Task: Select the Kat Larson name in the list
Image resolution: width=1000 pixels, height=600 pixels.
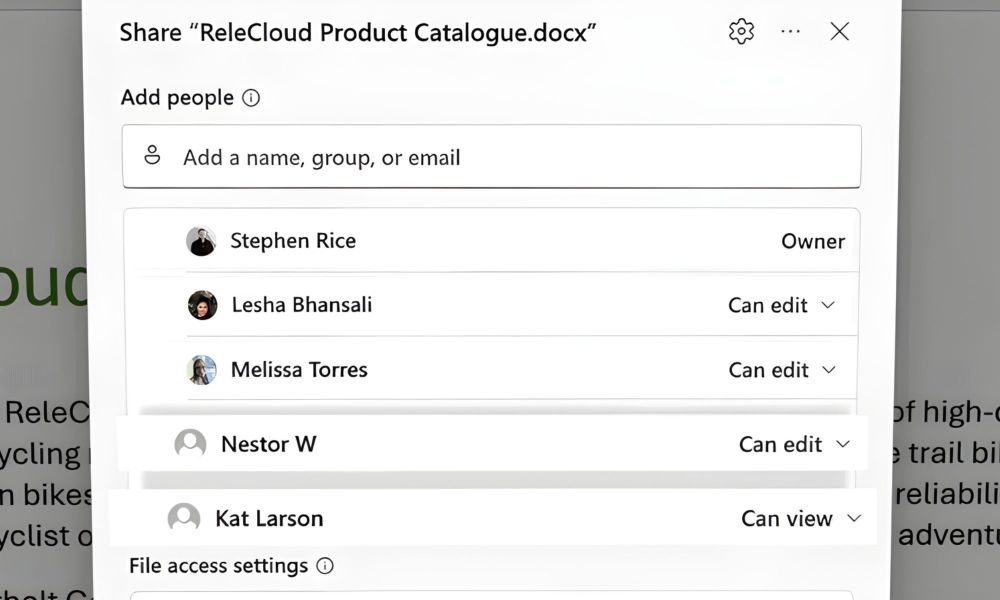Action: coord(269,518)
